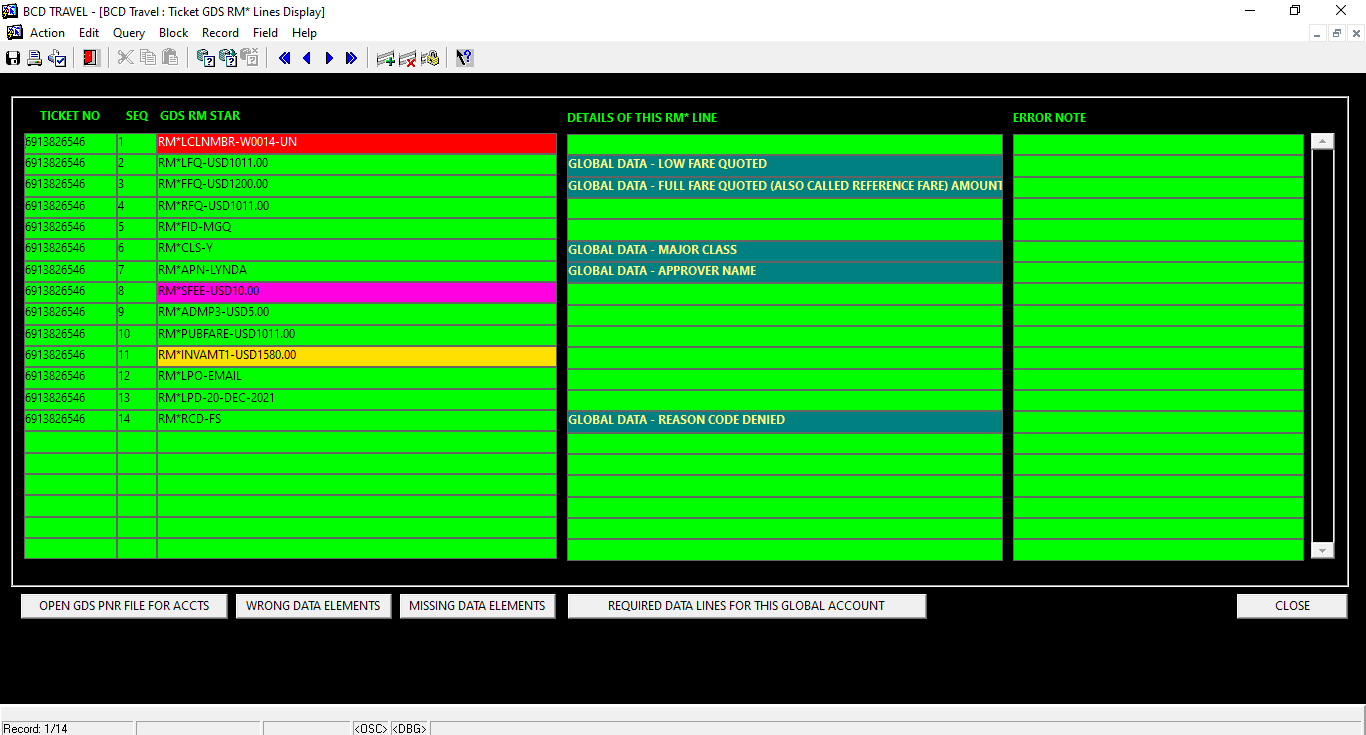Click GLOBAL DATA - REASON CODE DENIED detail
This screenshot has height=735, width=1366.
click(x=784, y=421)
